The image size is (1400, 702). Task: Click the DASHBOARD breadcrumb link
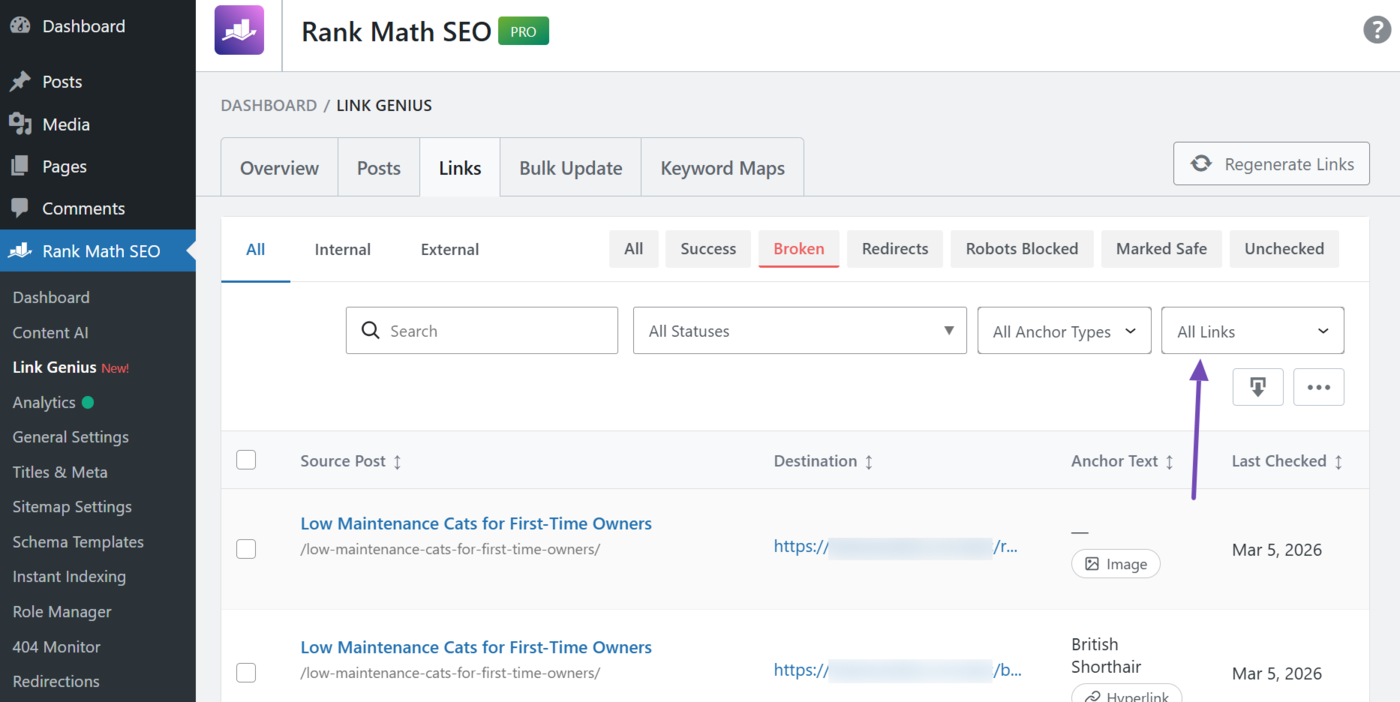click(268, 105)
